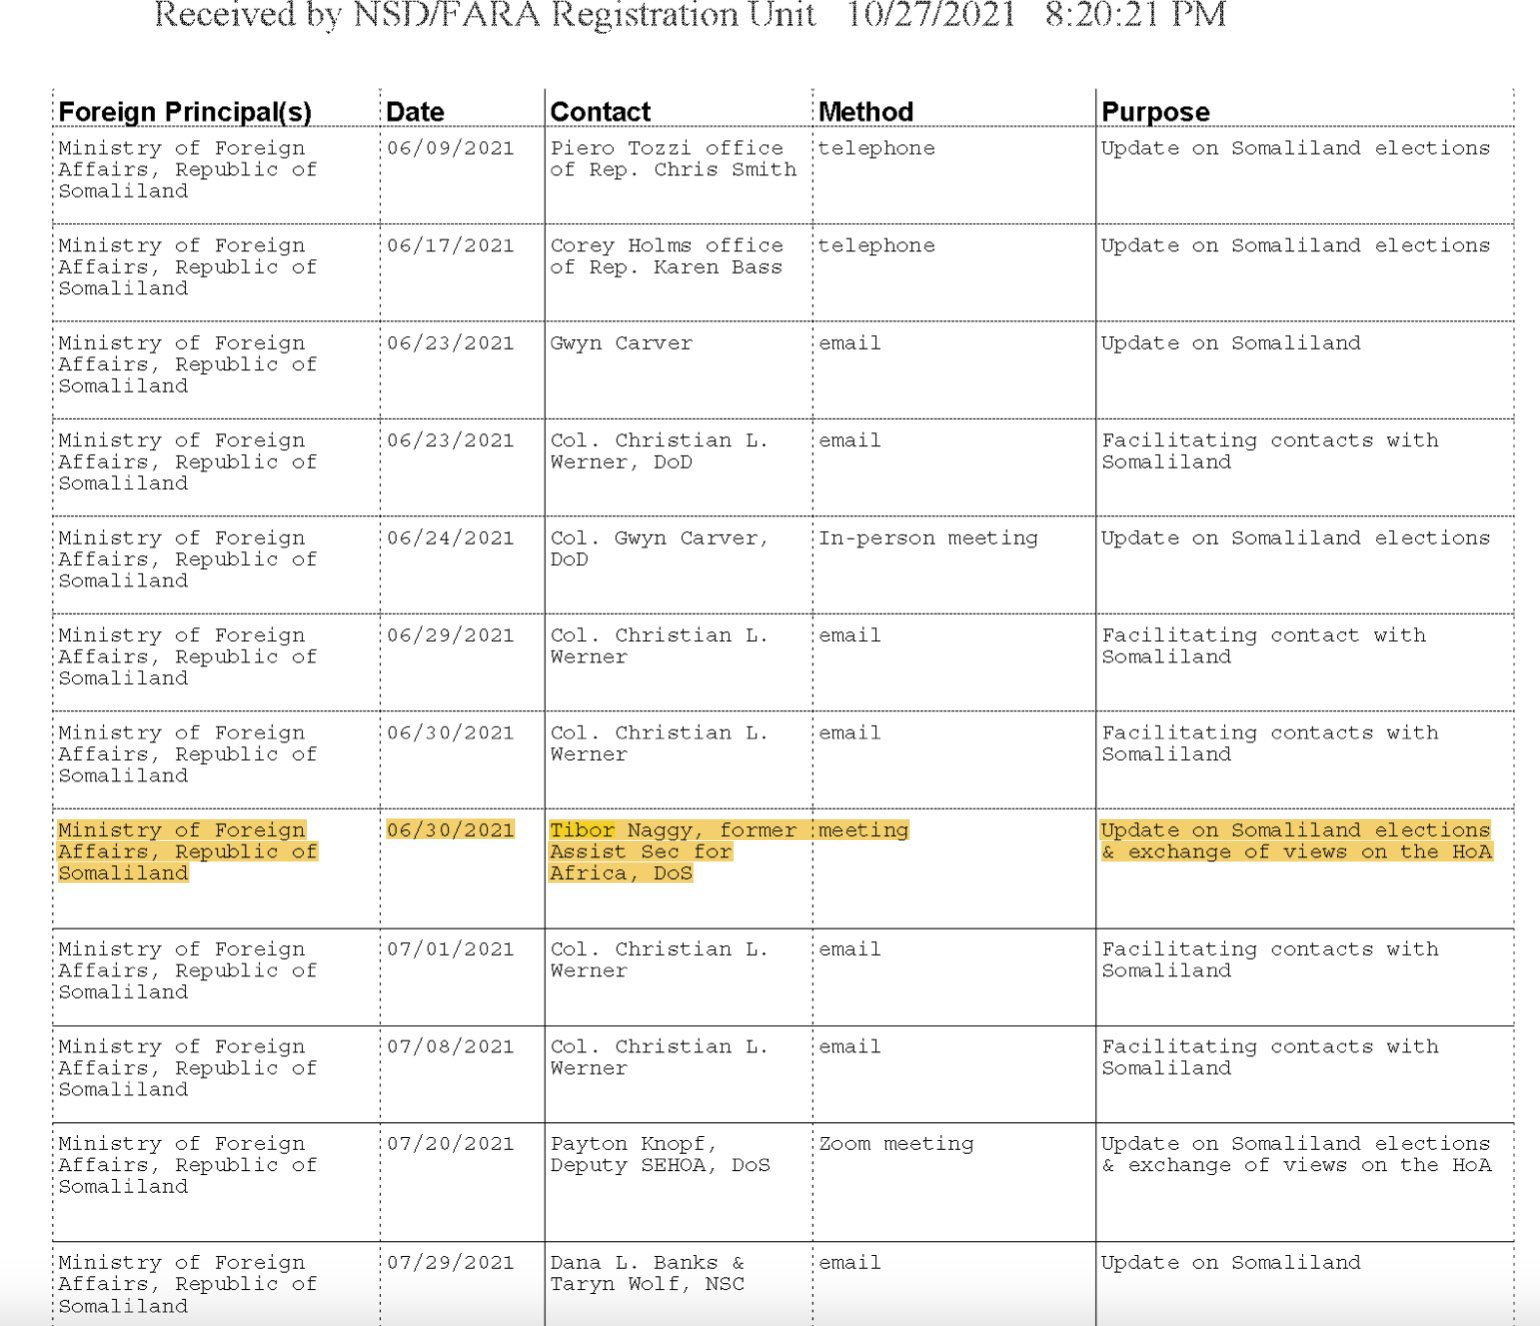Click the highlighted purpose text mentioning HoA

click(x=1296, y=841)
